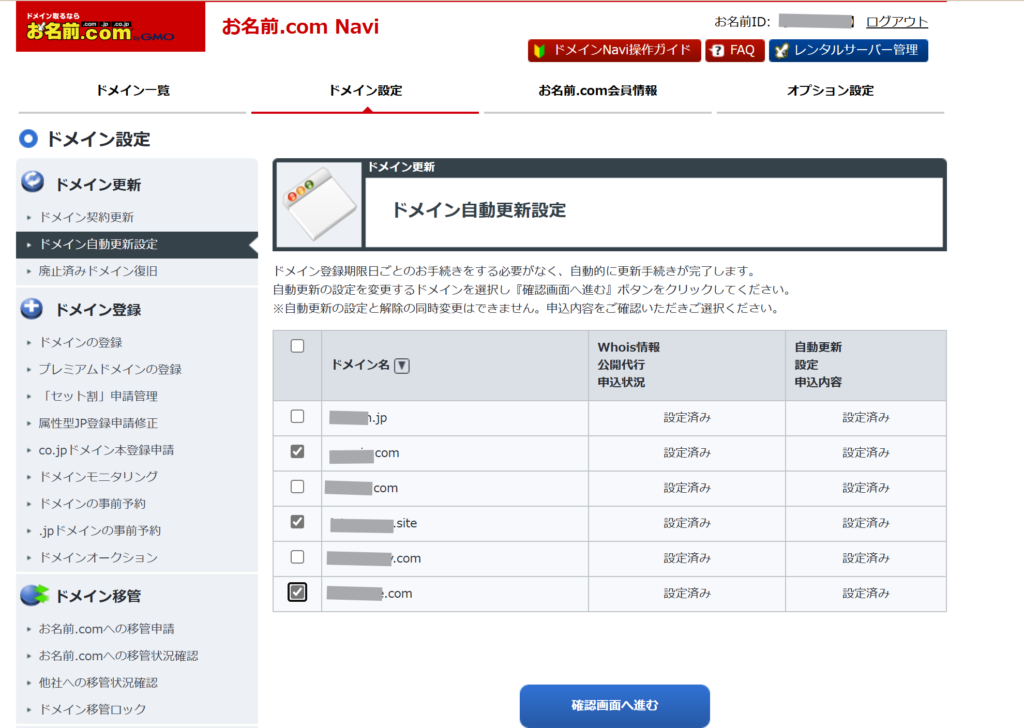The width and height of the screenshot is (1024, 728).
Task: Uncheck the first checked com domain row
Action: click(297, 452)
